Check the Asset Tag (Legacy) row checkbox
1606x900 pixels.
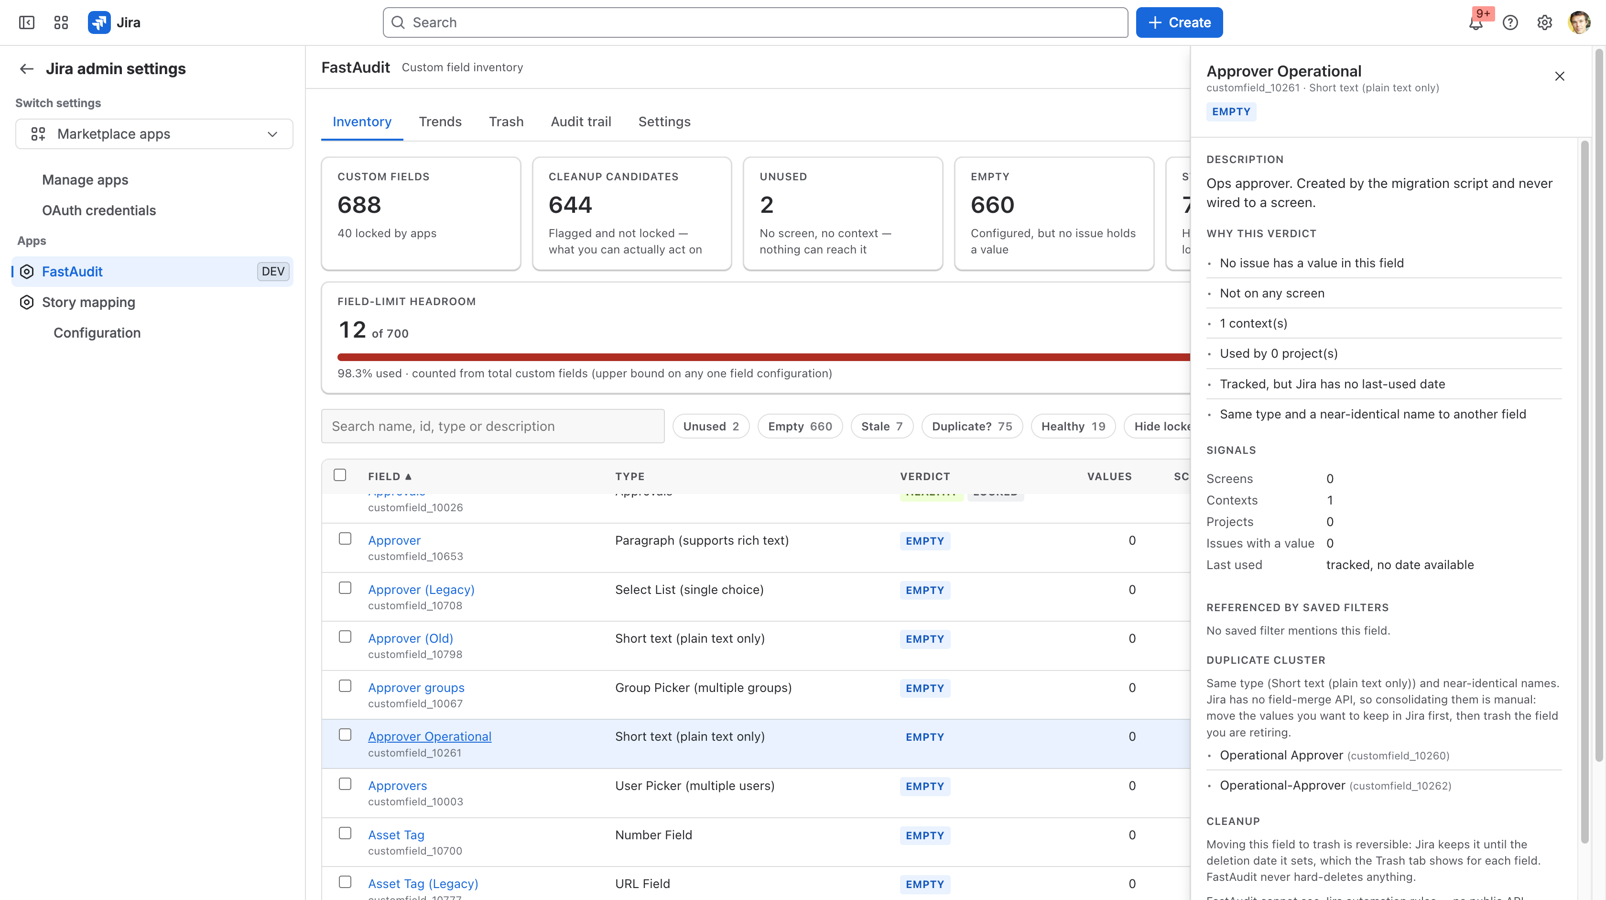[x=345, y=882]
